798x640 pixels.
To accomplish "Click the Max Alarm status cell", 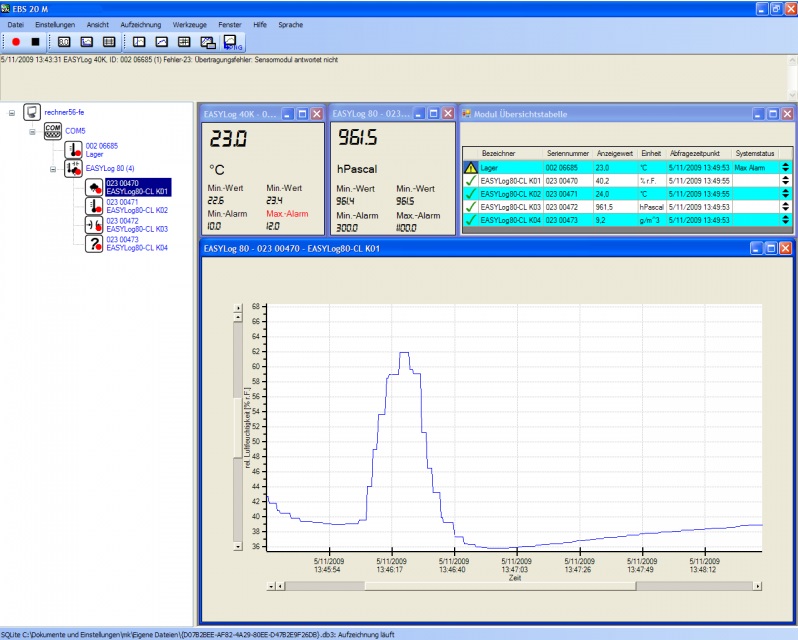I will 756,167.
